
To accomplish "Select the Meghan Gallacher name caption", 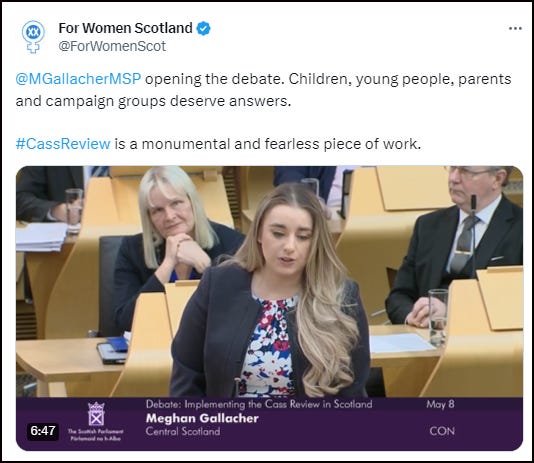I will [x=202, y=418].
